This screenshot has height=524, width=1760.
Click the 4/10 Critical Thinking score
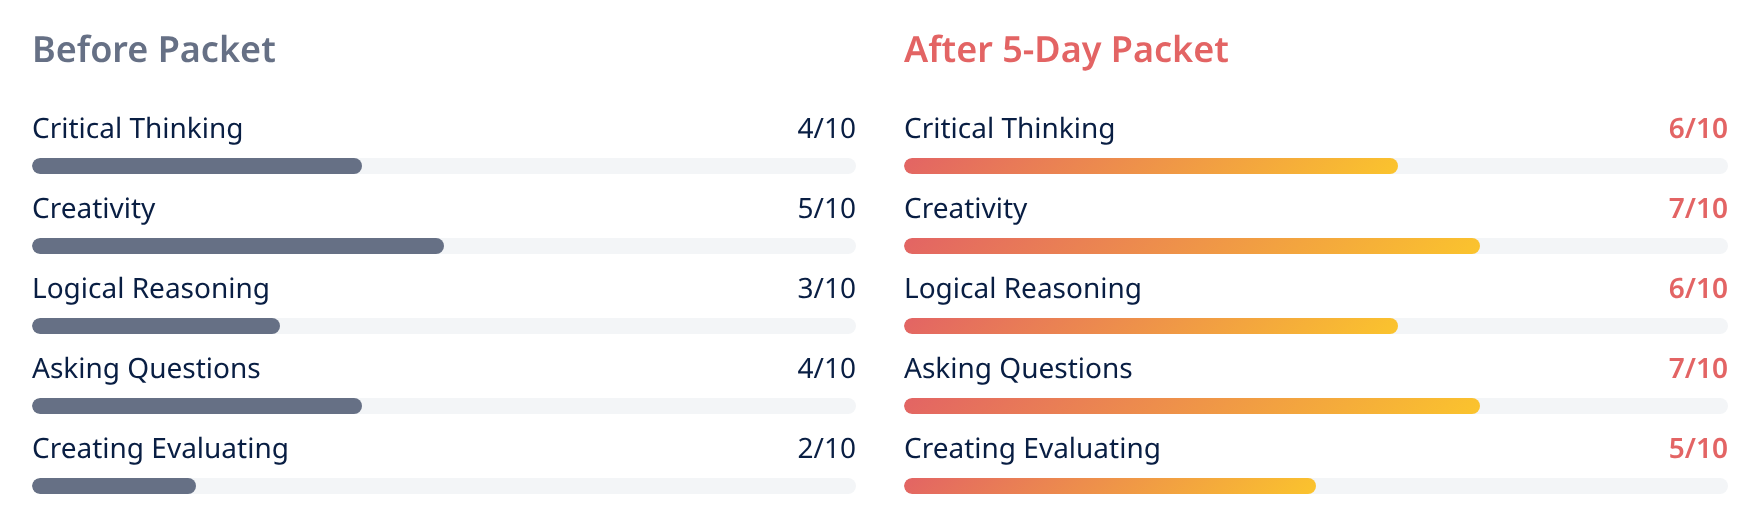826,128
